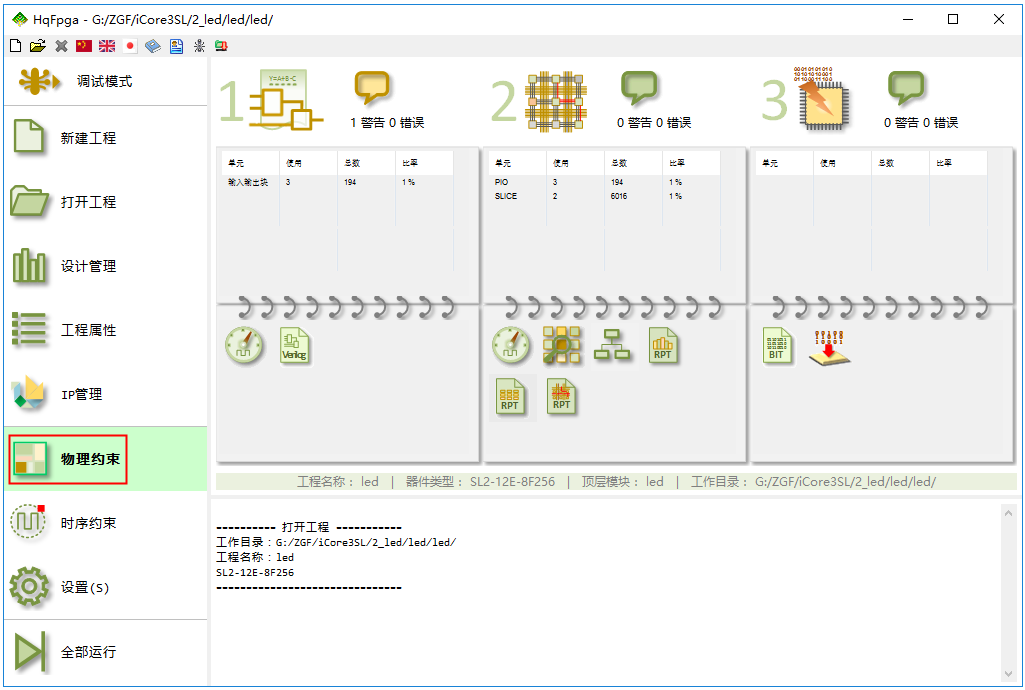
Task: Click the chip floorplan viewer icon
Action: (561, 346)
